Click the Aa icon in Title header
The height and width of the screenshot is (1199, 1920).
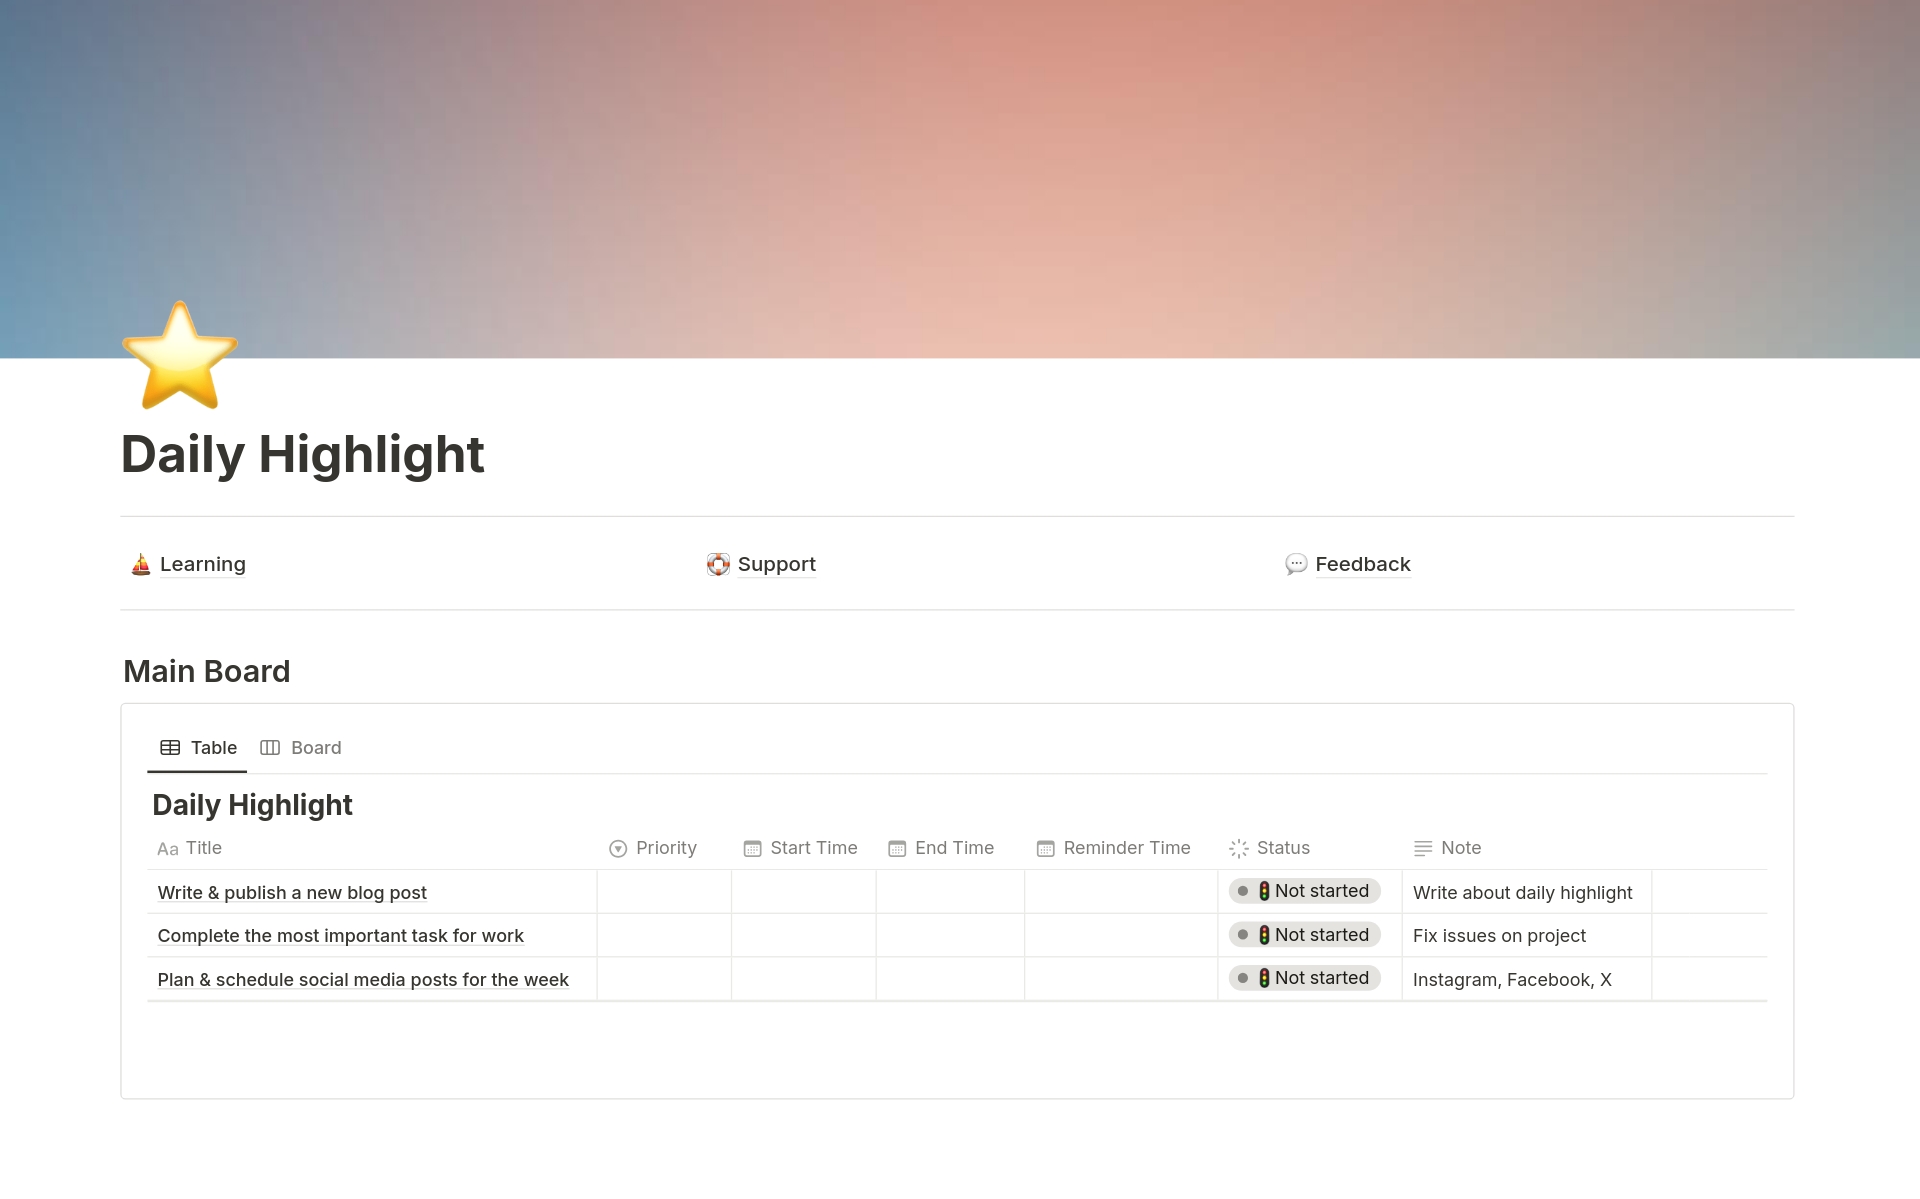click(x=168, y=849)
